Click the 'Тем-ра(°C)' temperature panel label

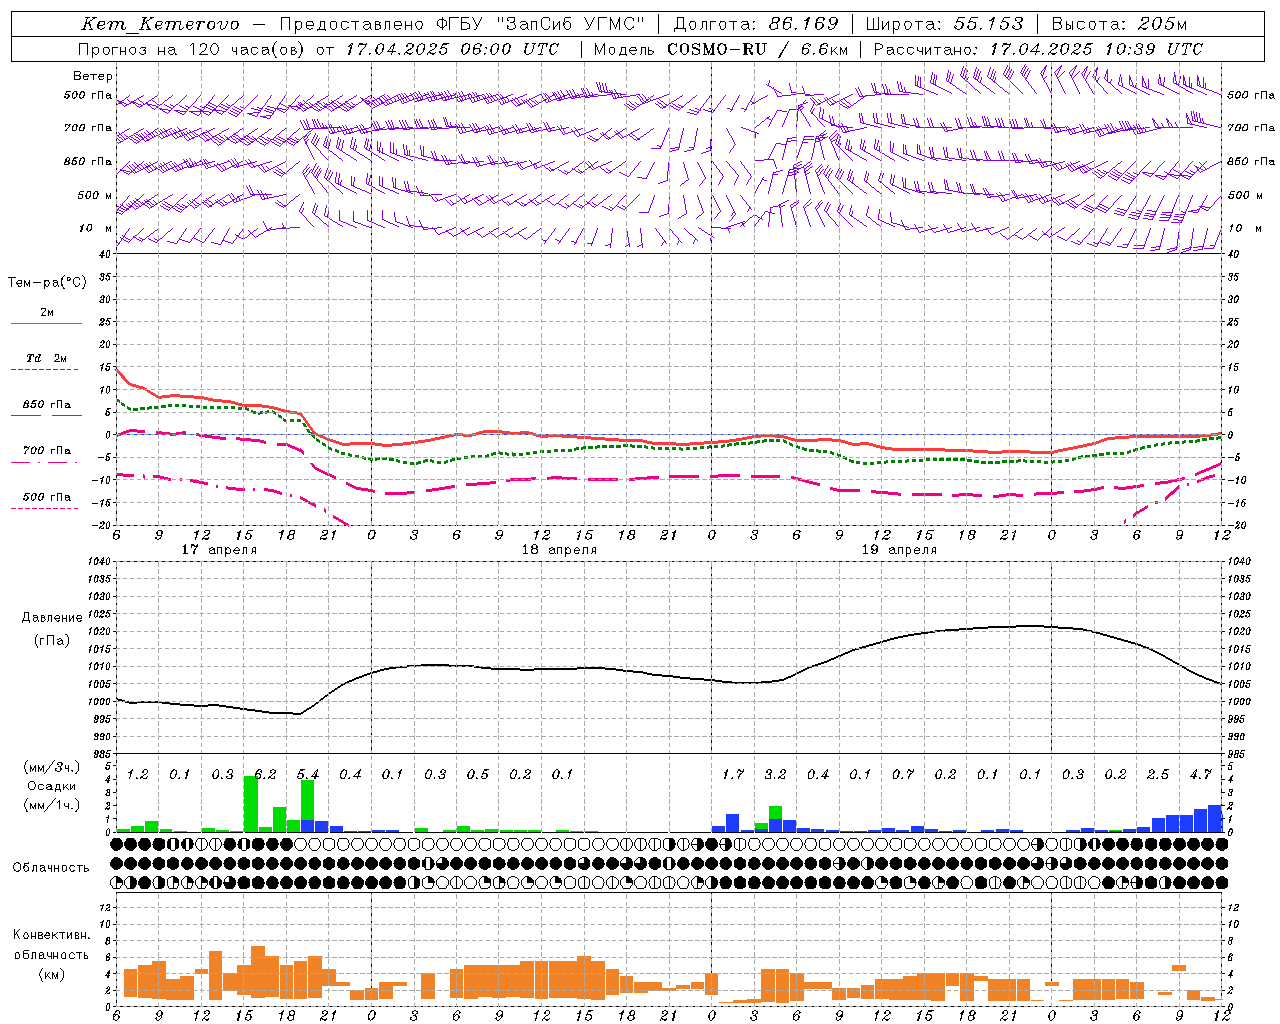47,283
